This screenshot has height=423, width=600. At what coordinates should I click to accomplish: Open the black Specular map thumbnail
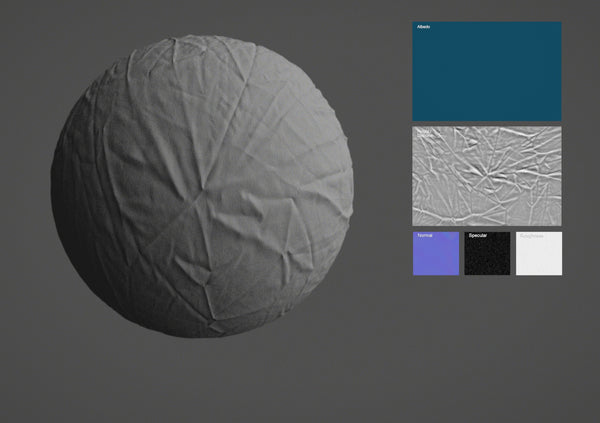click(x=487, y=258)
